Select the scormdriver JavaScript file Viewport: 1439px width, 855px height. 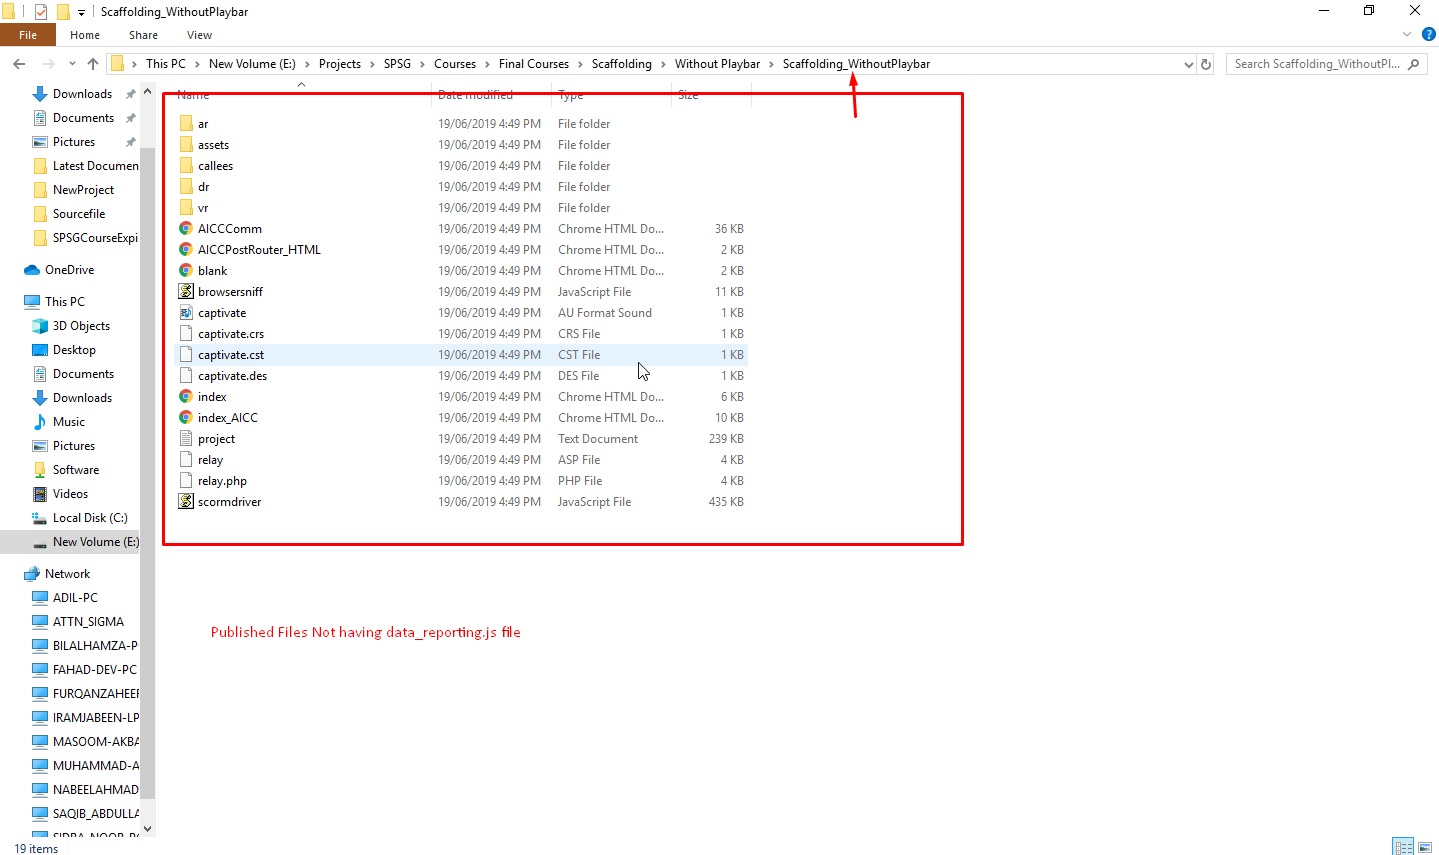(x=229, y=502)
